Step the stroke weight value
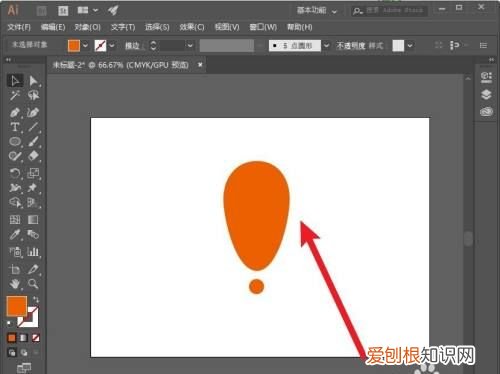 click(x=153, y=45)
